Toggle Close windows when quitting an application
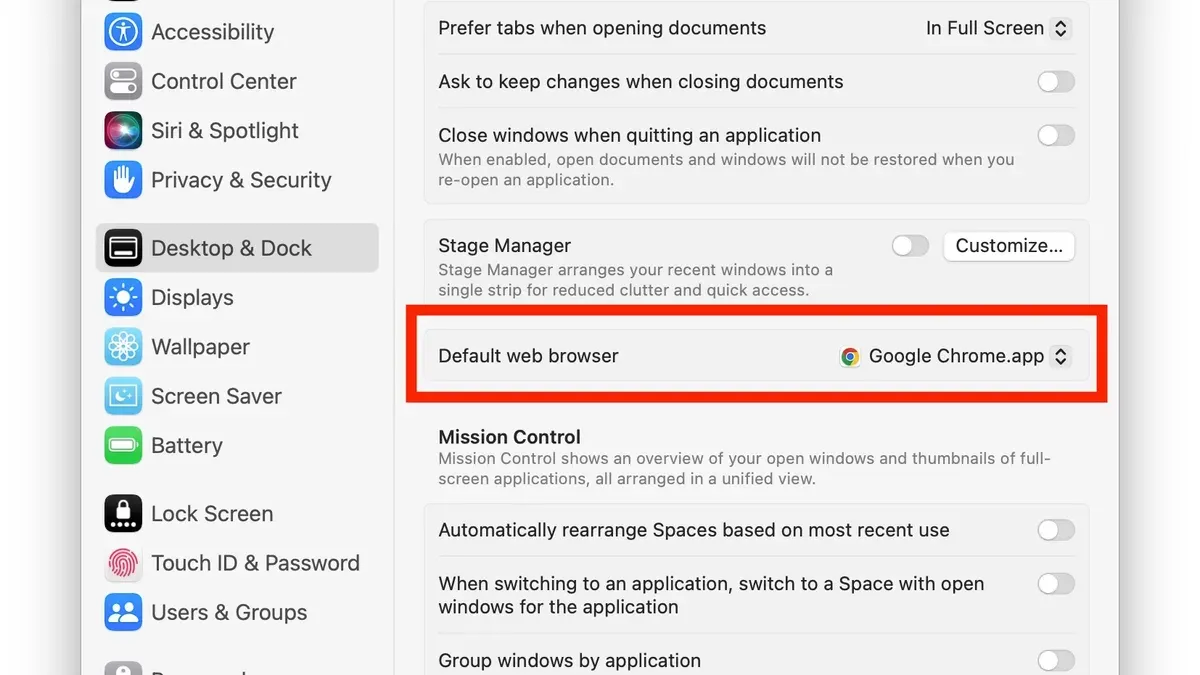This screenshot has height=675, width=1200. (x=1056, y=135)
